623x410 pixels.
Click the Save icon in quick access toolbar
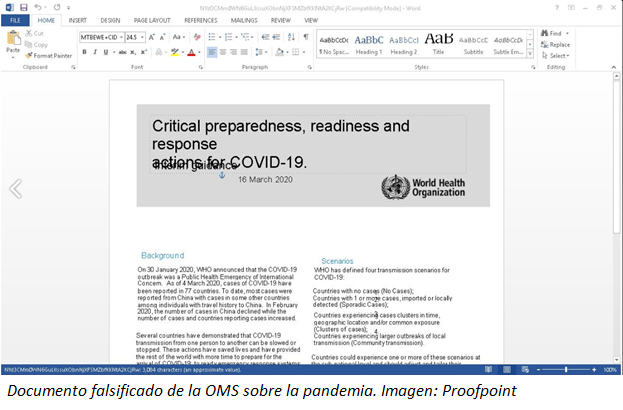pyautogui.click(x=22, y=6)
